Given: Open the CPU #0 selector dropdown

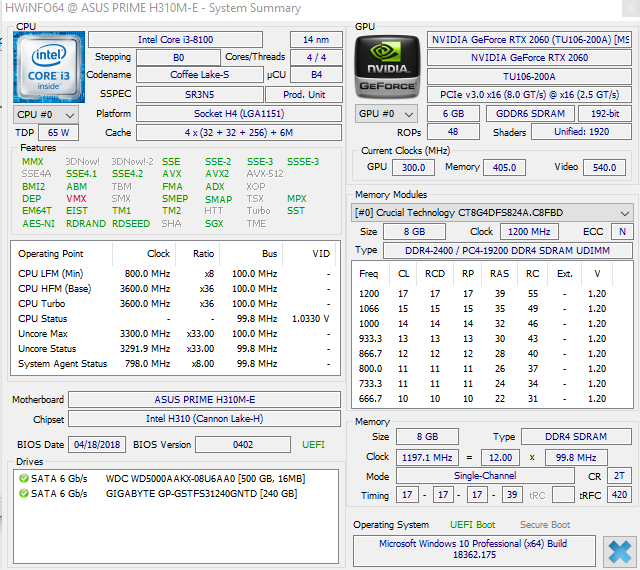Looking at the screenshot, I should click(x=46, y=115).
